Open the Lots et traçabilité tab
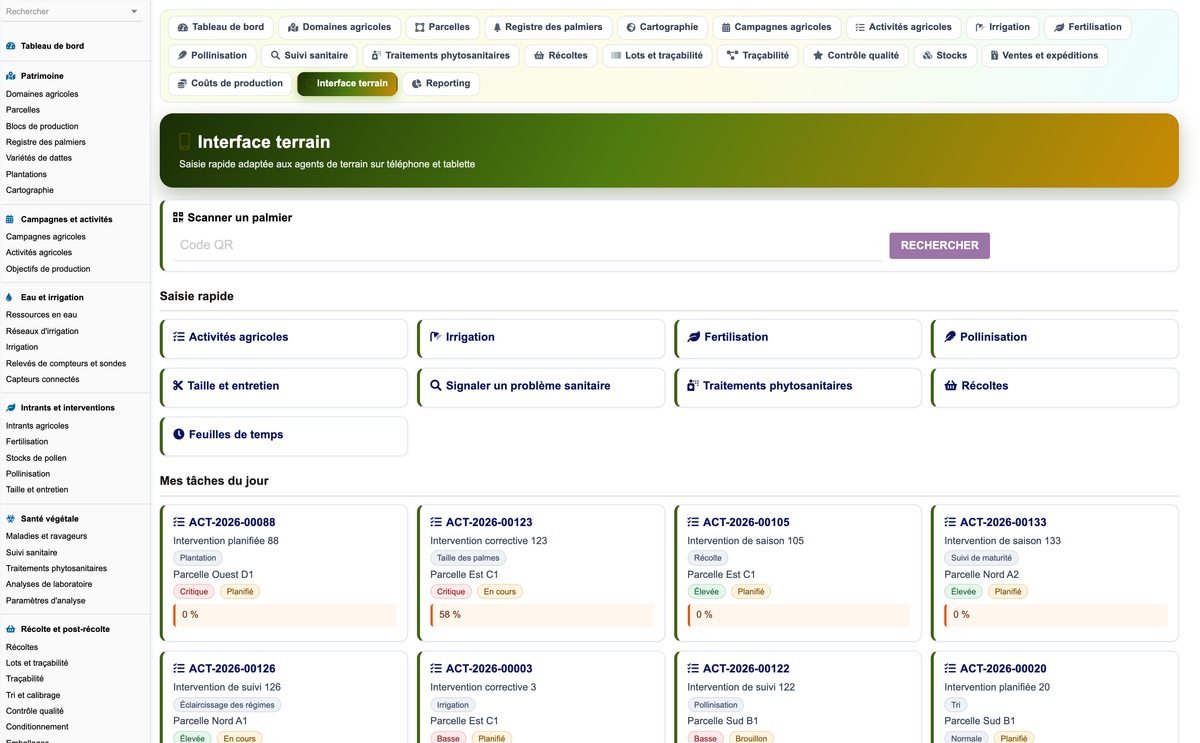The height and width of the screenshot is (743, 1200). [657, 55]
